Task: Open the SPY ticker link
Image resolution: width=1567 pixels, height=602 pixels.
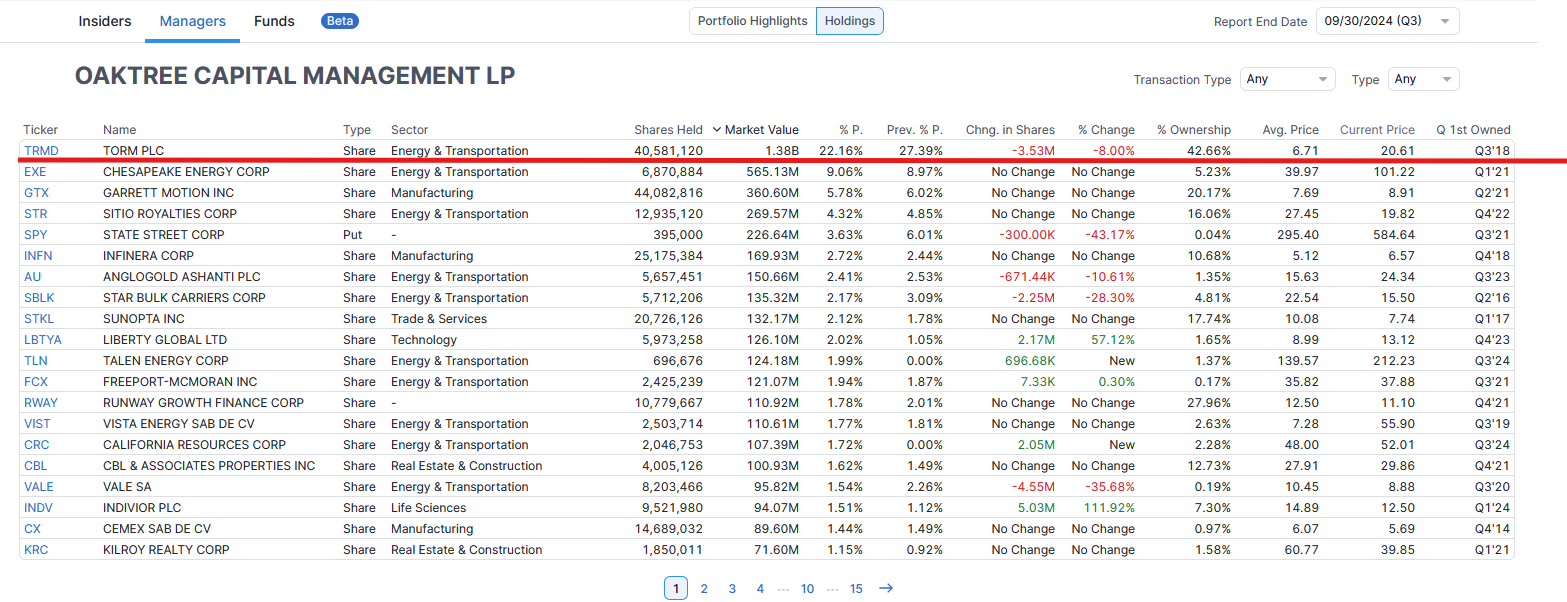Action: 36,235
